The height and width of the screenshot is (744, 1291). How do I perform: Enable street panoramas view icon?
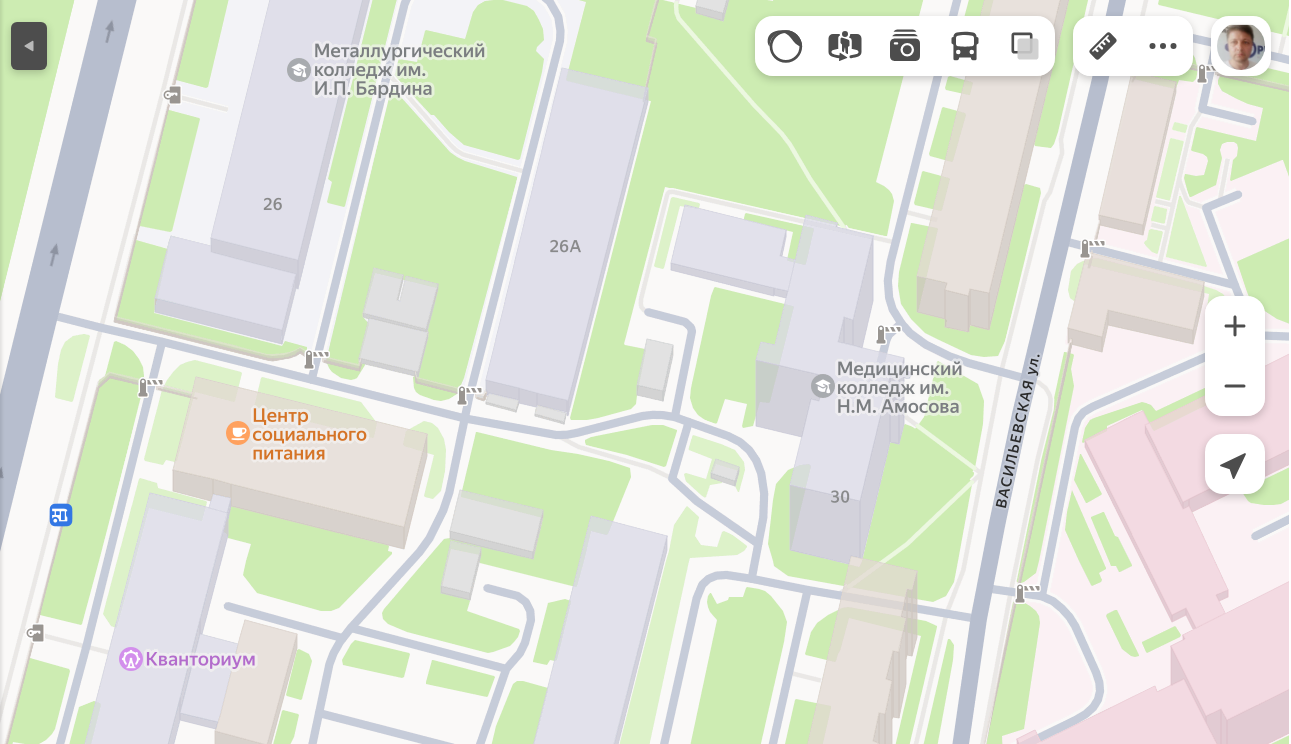pos(845,46)
